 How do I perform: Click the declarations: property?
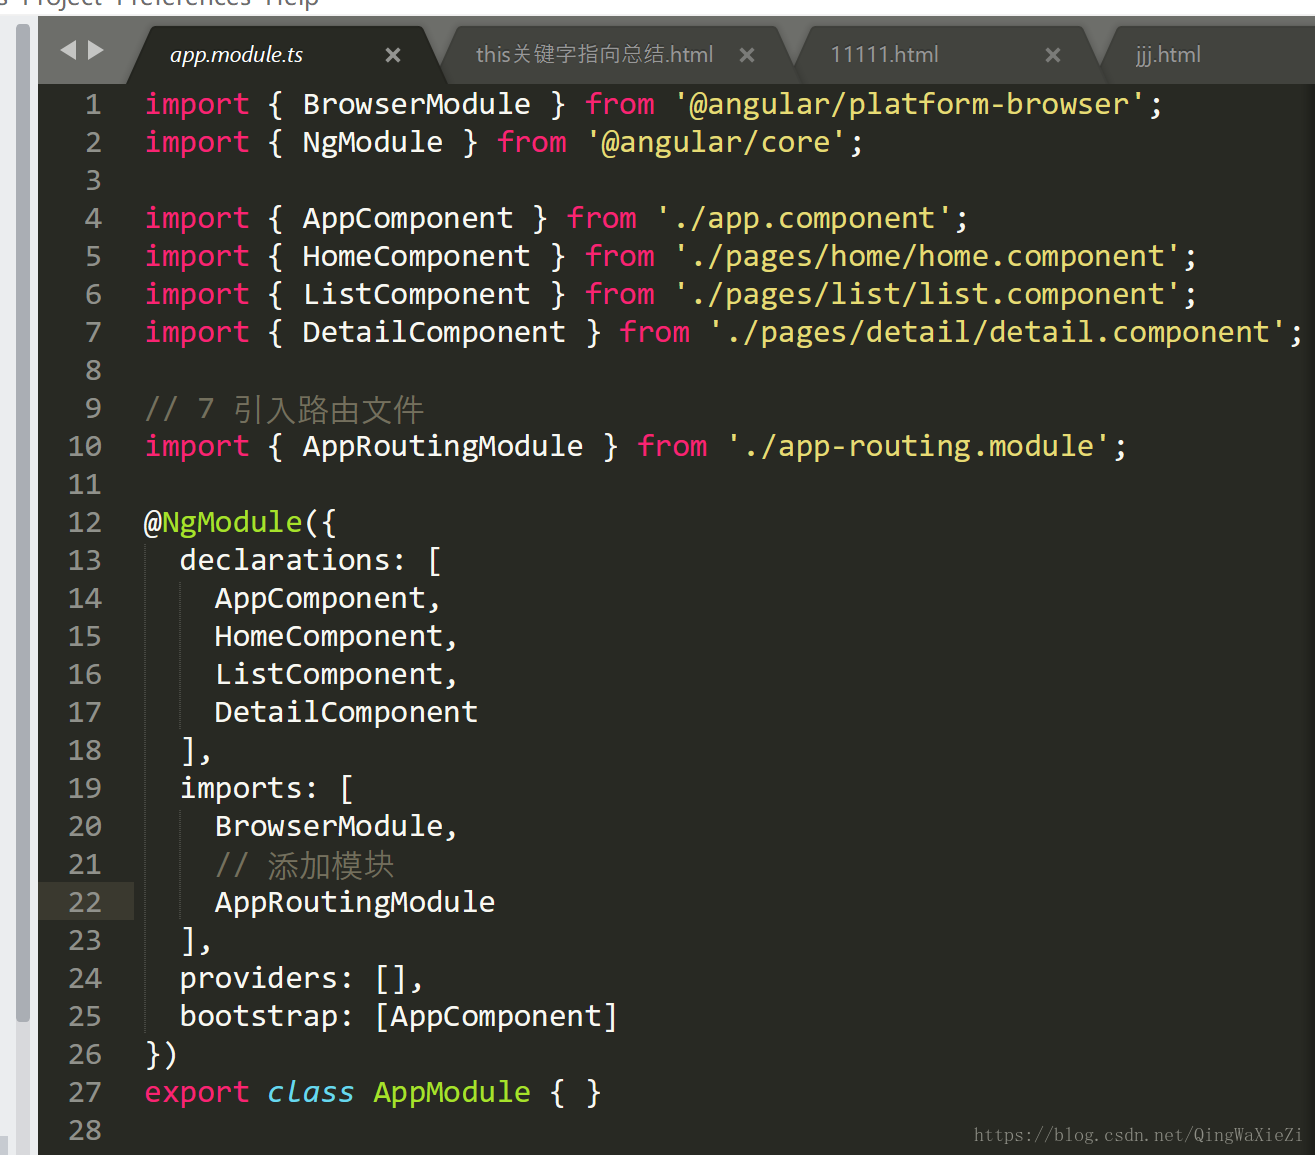click(x=292, y=560)
